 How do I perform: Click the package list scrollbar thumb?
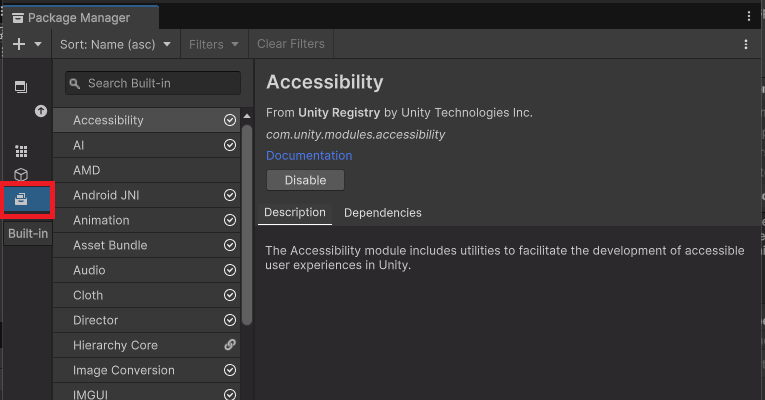tap(247, 225)
